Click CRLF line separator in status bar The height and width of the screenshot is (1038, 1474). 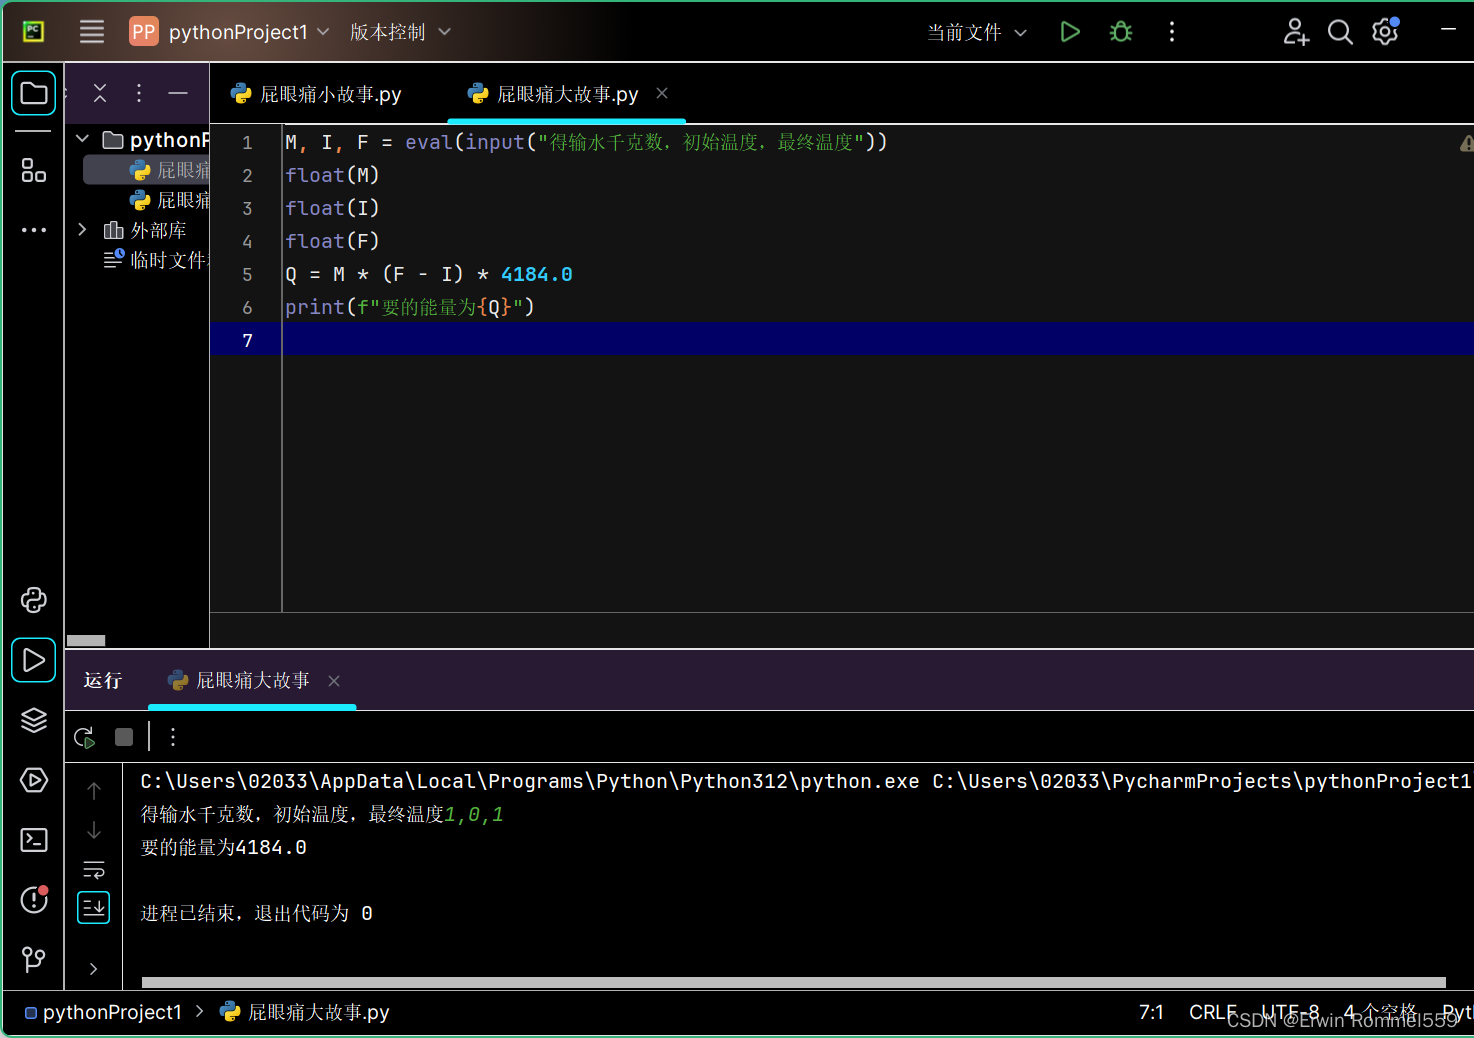pyautogui.click(x=1212, y=1012)
